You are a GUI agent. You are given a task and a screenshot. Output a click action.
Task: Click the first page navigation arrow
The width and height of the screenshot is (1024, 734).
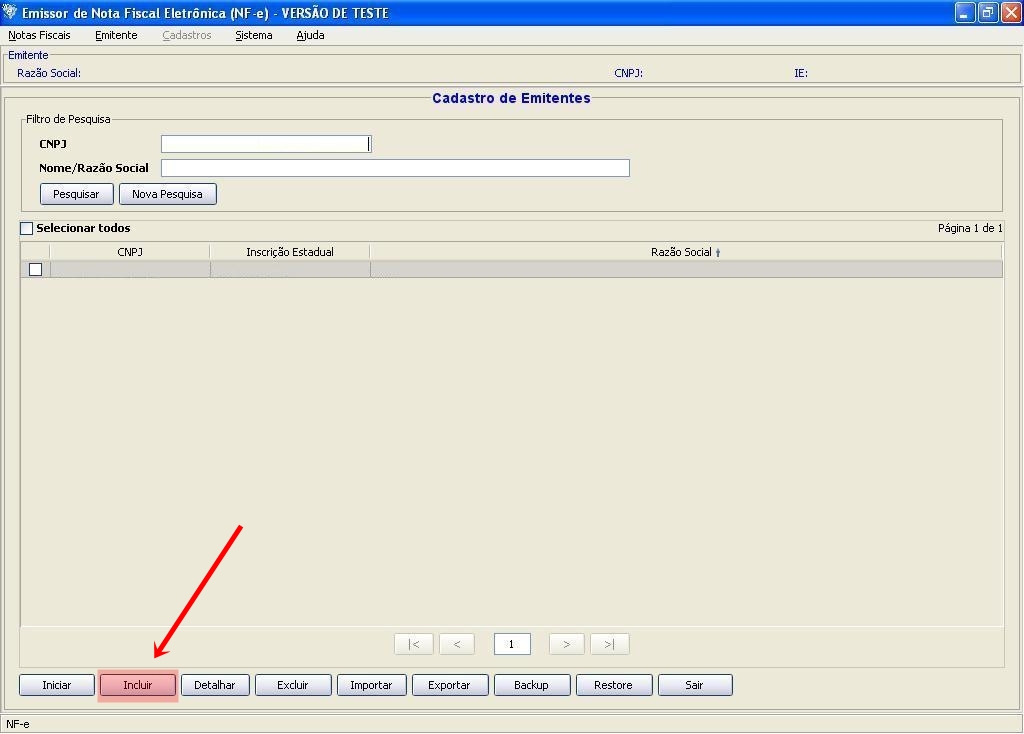(414, 645)
